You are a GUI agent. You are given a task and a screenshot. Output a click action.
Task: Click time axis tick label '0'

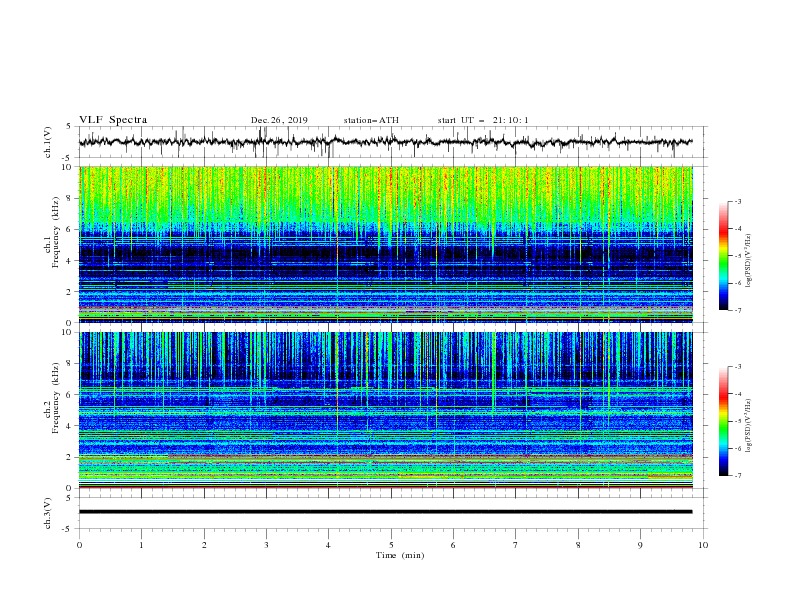(79, 545)
